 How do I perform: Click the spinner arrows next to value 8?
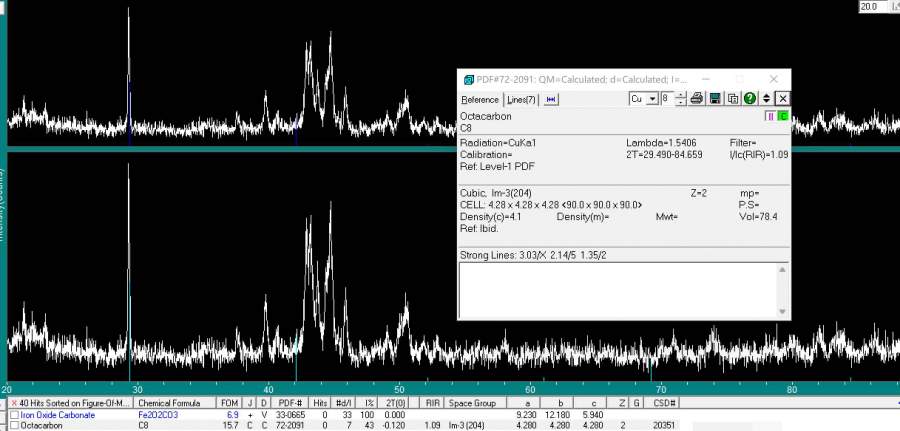(681, 98)
